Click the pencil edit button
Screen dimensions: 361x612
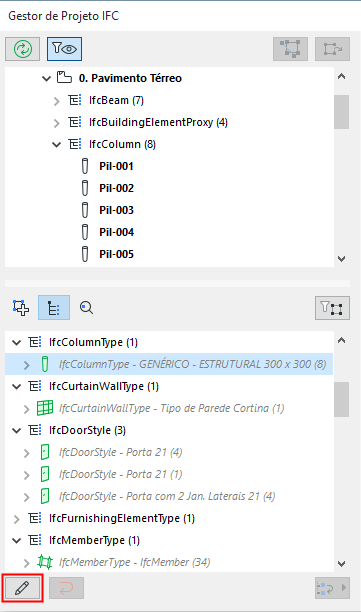click(23, 588)
